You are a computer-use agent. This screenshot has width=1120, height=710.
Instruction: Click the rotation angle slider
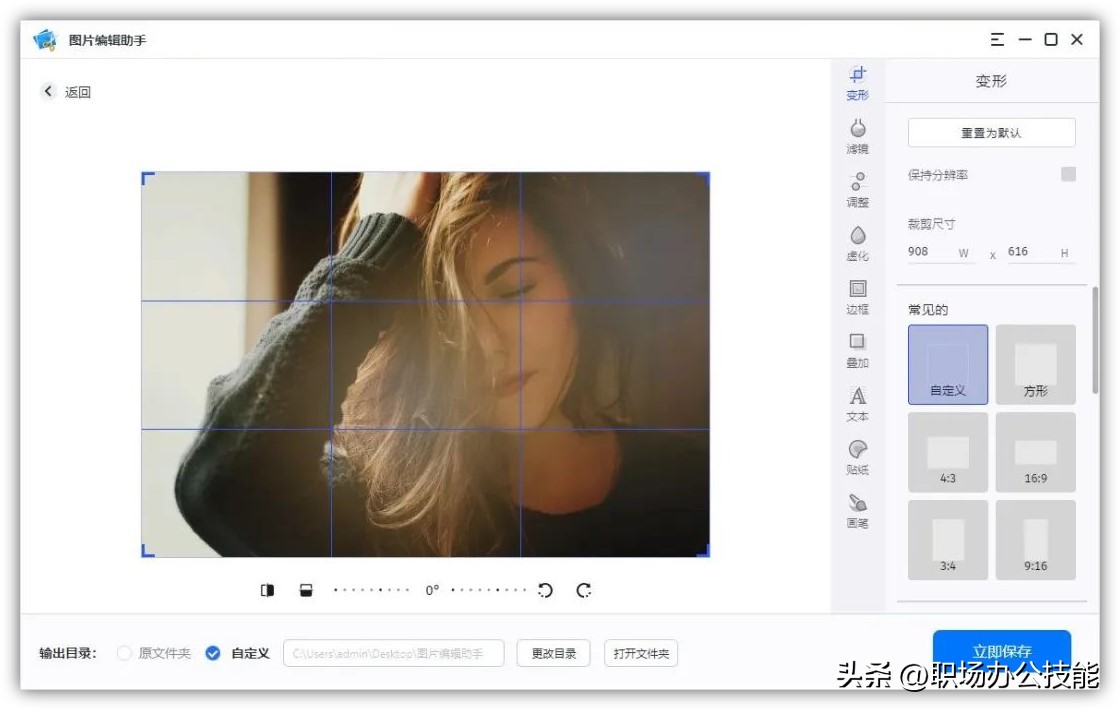pos(430,590)
